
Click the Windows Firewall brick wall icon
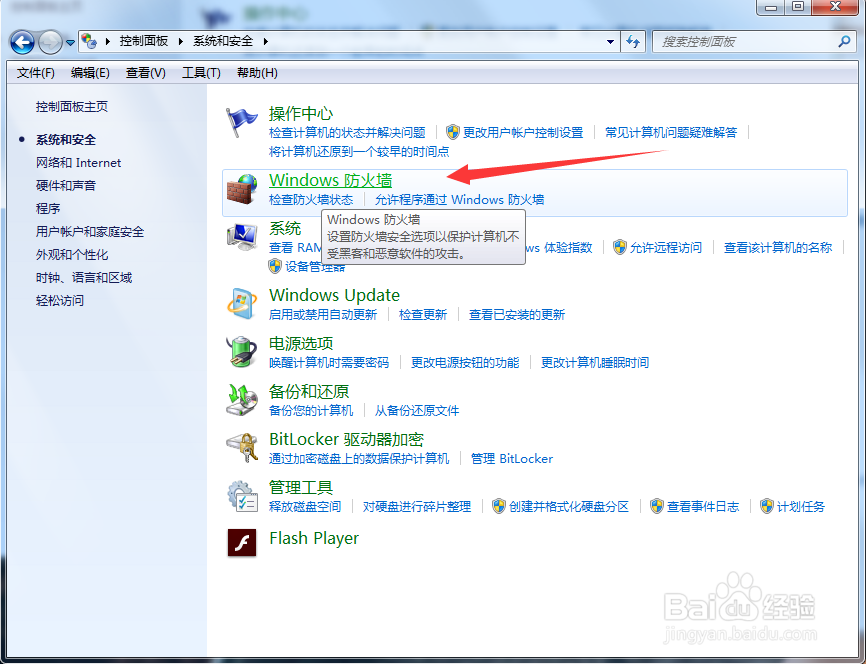click(x=242, y=189)
